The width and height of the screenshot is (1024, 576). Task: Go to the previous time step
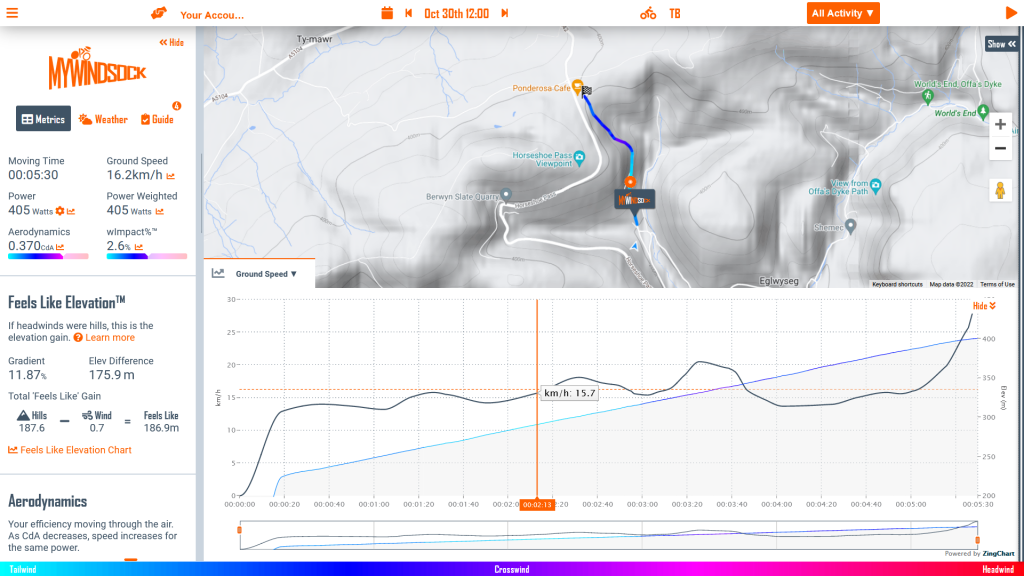408,13
